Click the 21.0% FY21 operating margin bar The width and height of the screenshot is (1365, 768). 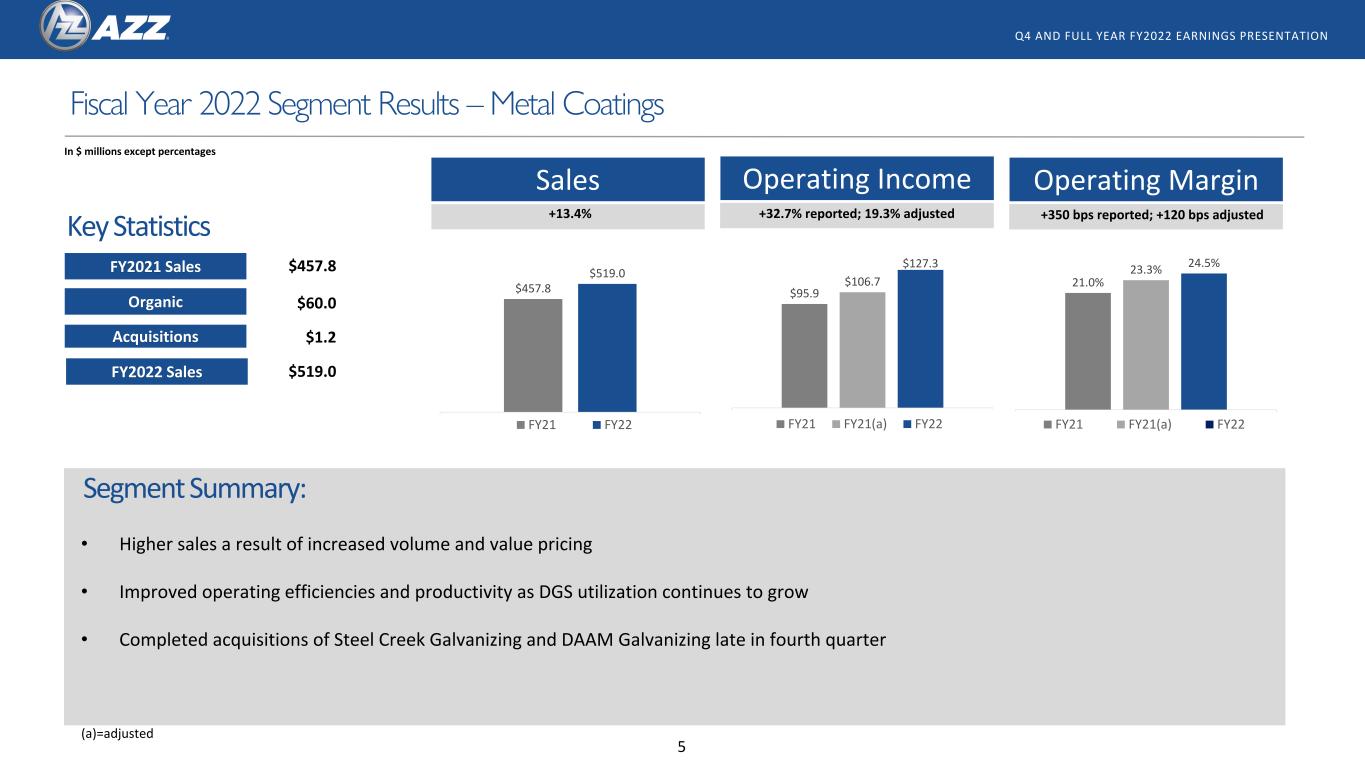pyautogui.click(x=1088, y=351)
